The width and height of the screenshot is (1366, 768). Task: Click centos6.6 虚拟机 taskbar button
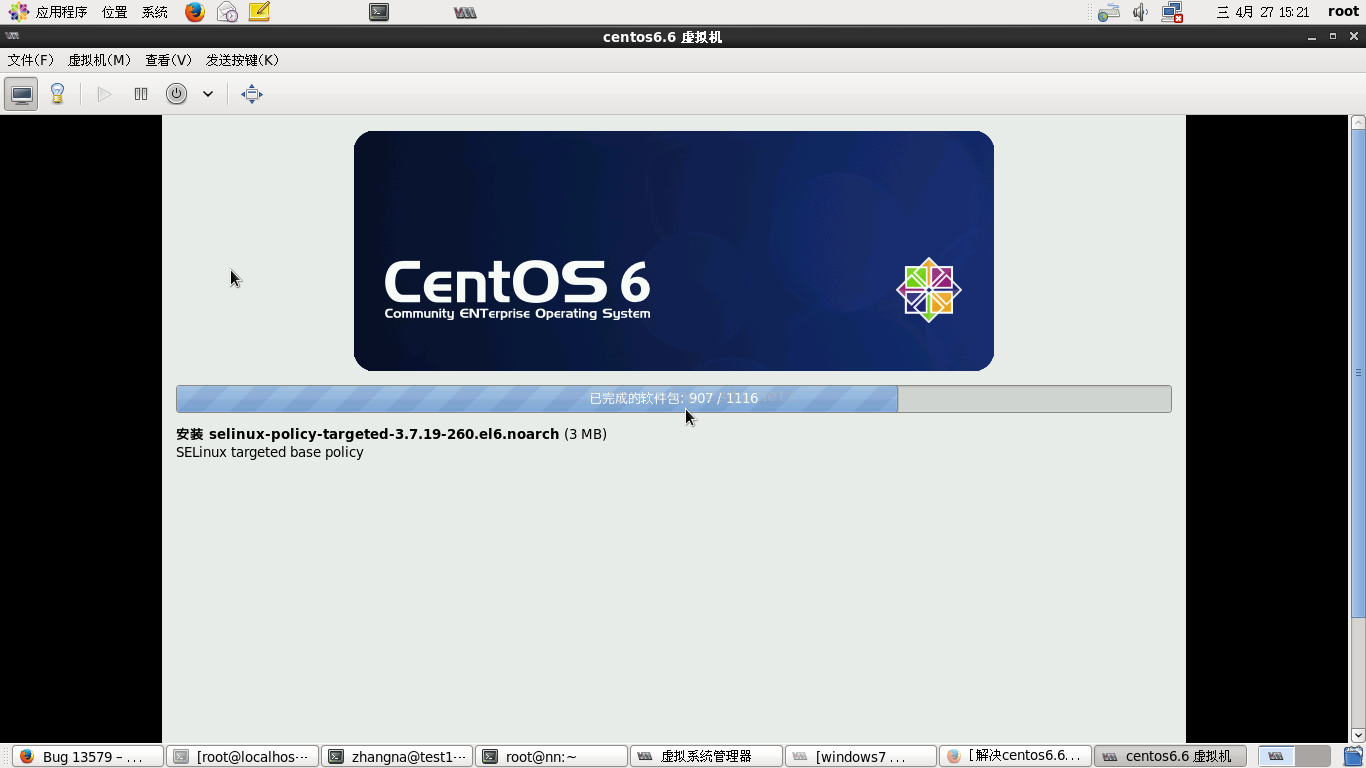1170,756
